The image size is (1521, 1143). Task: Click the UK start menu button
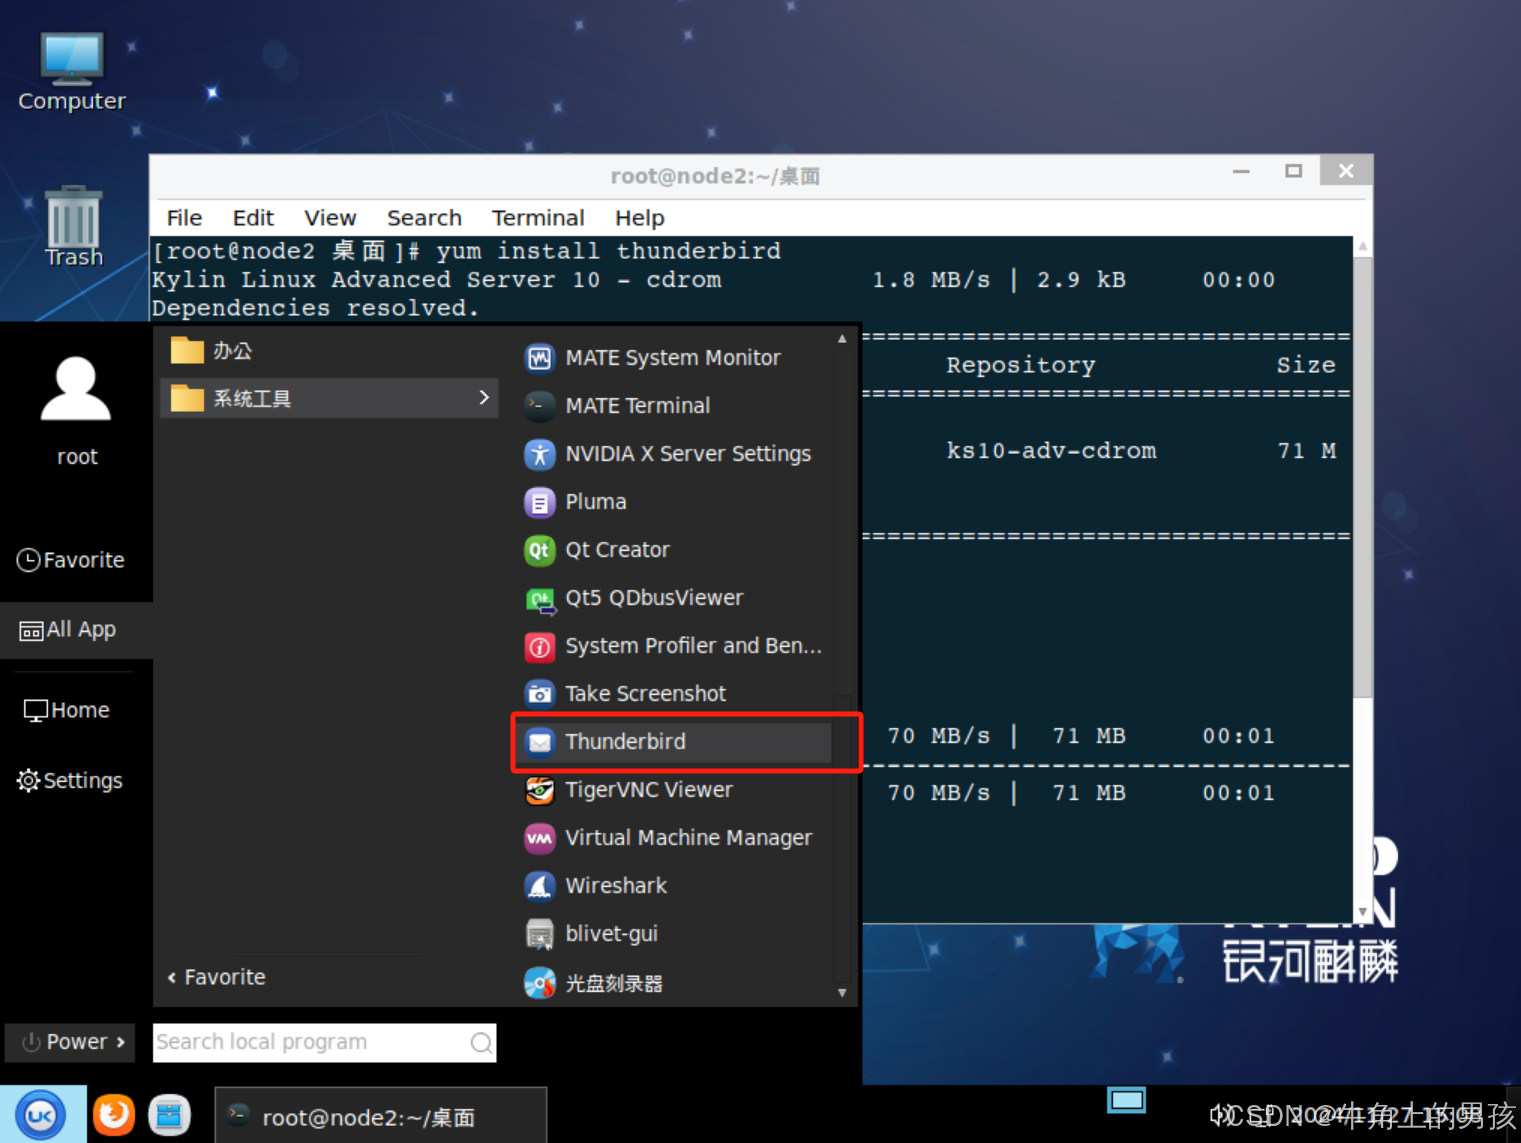point(41,1114)
